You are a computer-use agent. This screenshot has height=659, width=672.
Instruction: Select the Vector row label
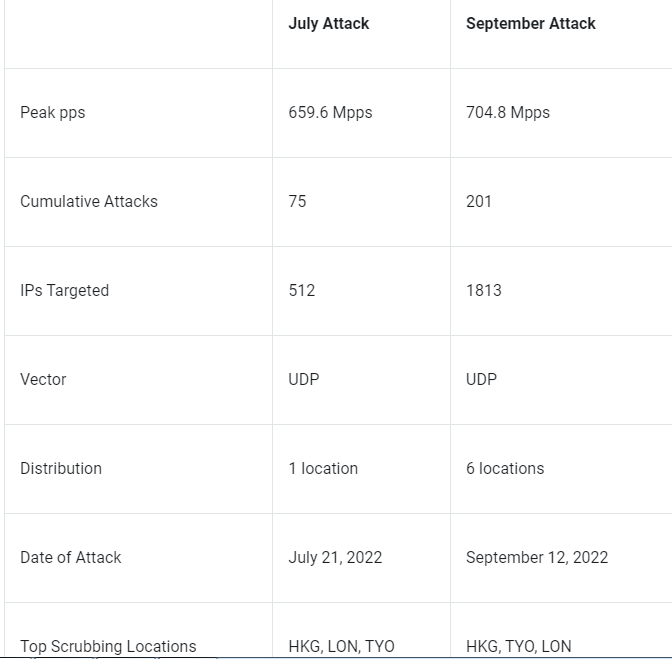coord(43,380)
